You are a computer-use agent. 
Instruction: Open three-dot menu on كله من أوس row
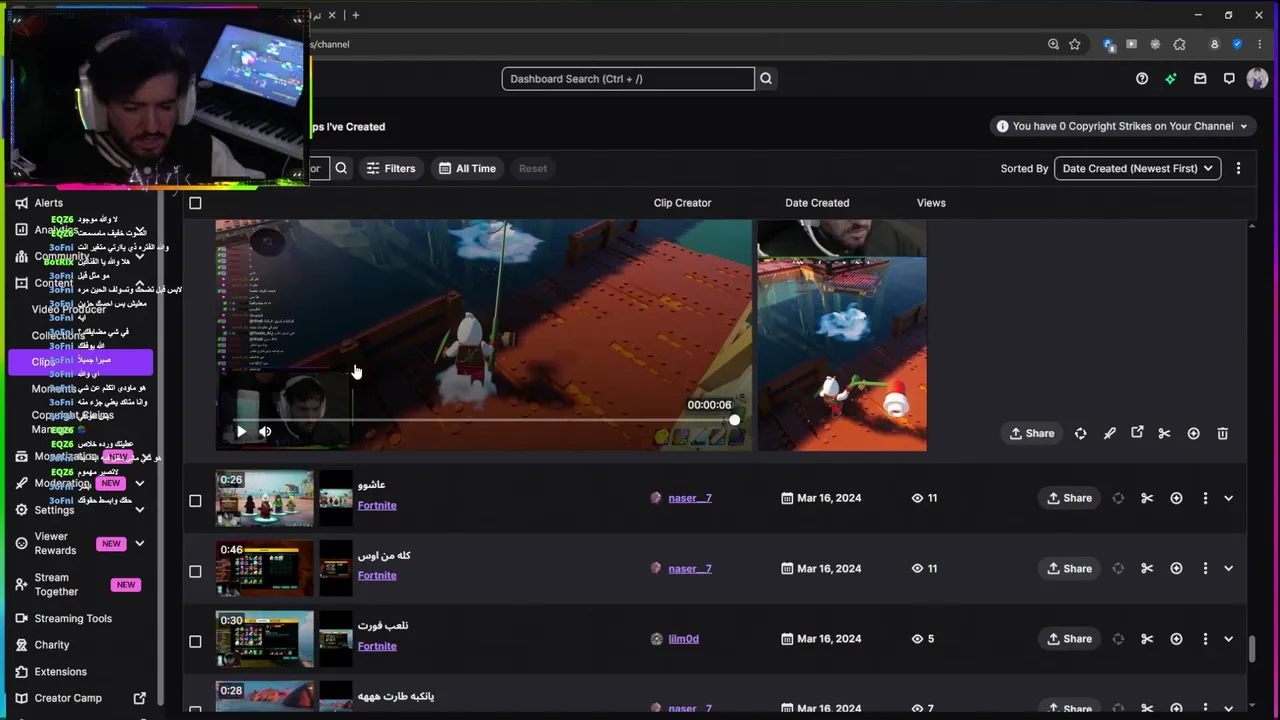[1205, 568]
